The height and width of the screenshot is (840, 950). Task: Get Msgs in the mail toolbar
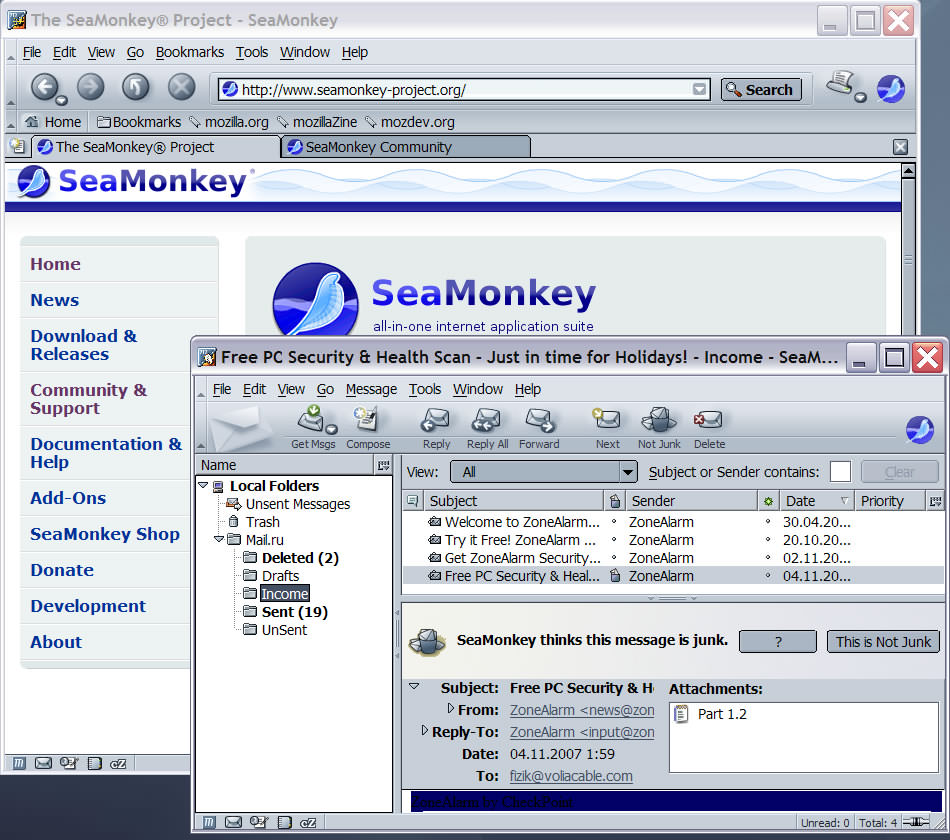coord(313,427)
